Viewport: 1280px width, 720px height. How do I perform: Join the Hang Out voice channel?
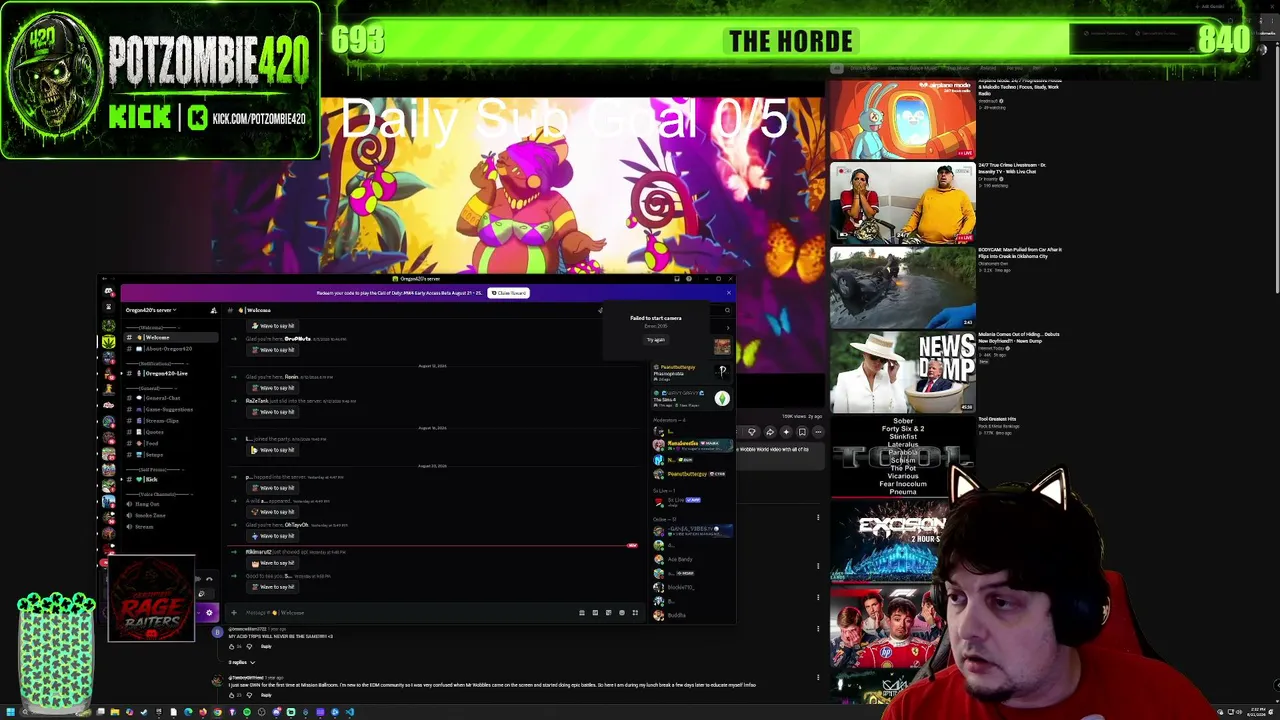click(x=169, y=504)
